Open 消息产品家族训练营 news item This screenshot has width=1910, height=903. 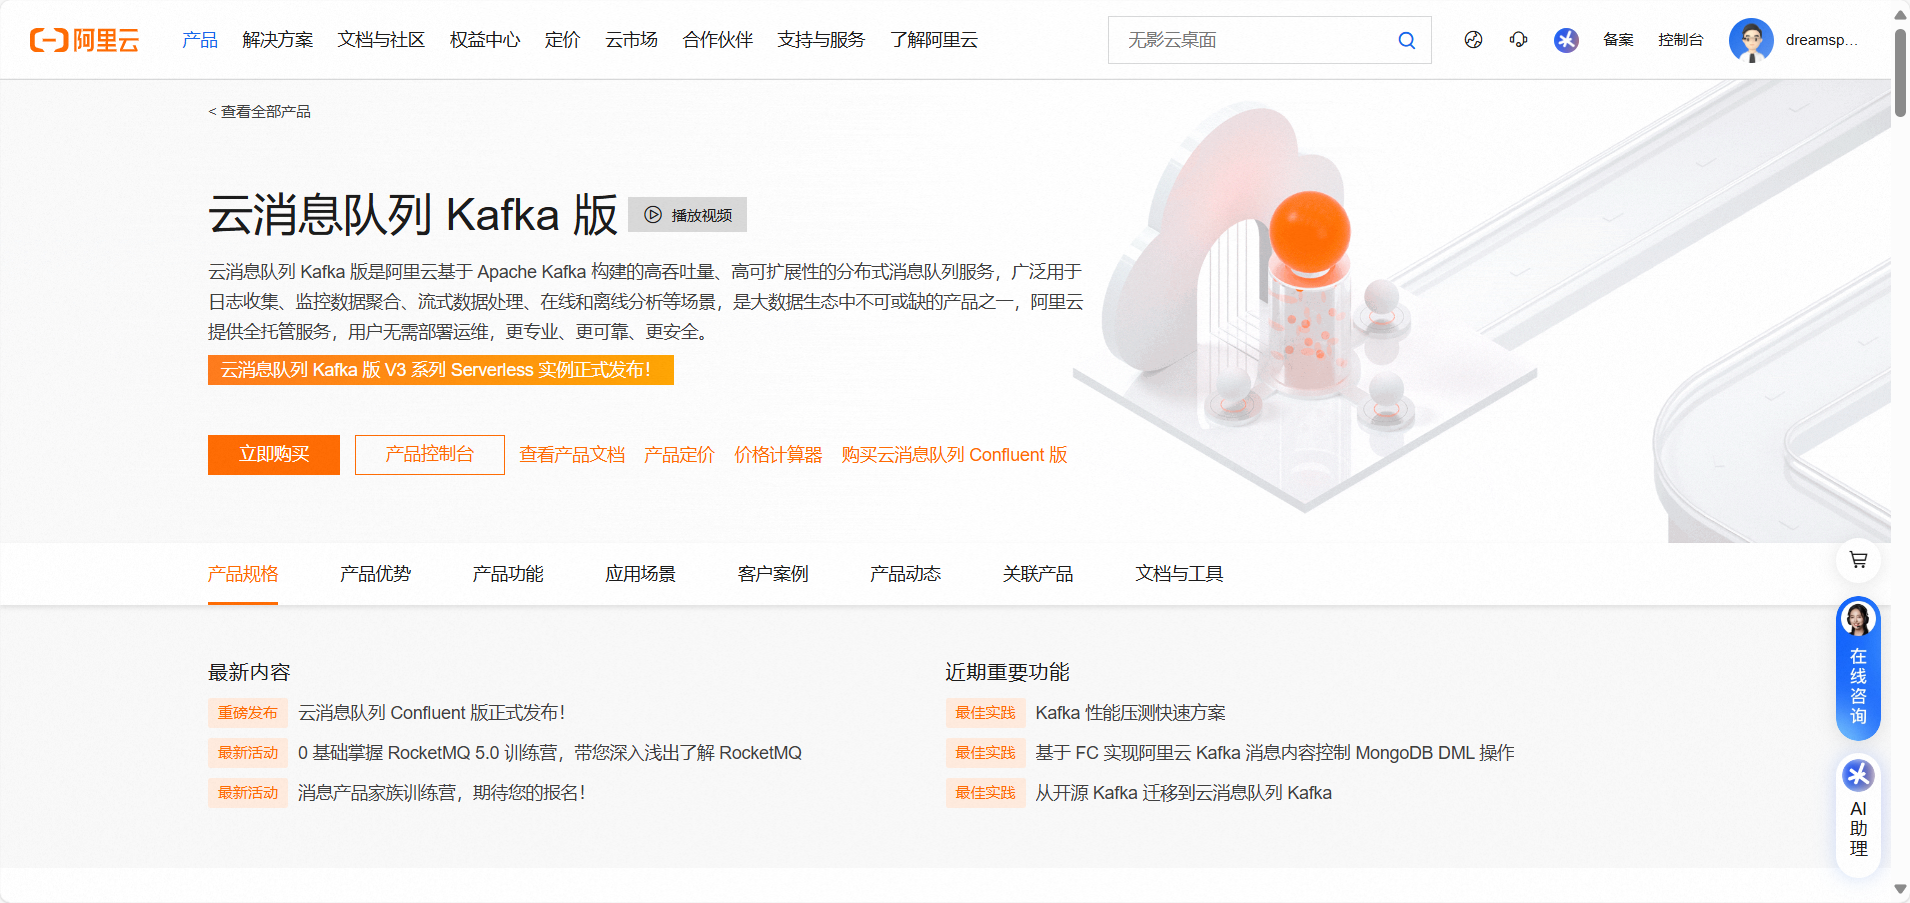pyautogui.click(x=442, y=793)
